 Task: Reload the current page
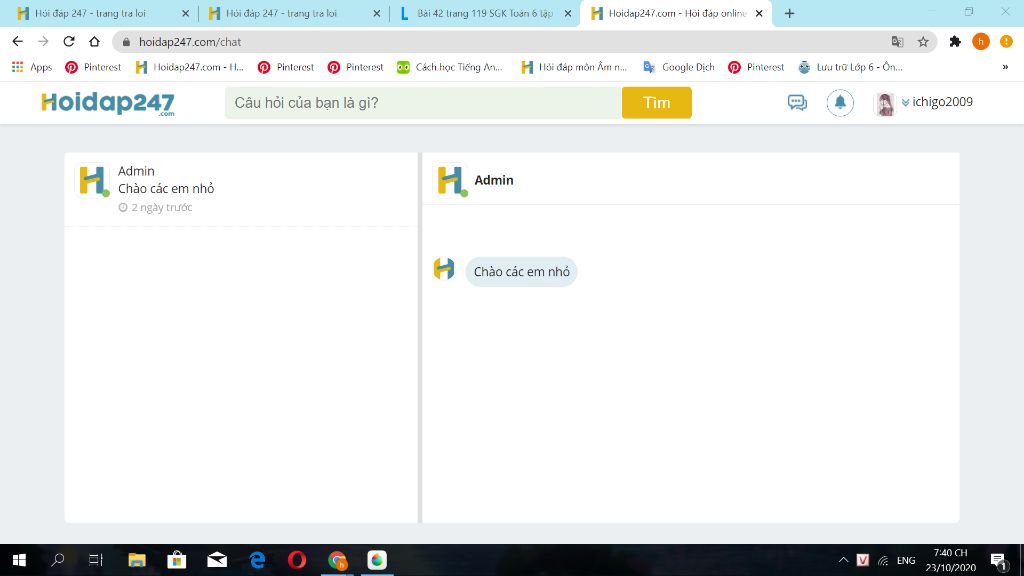click(x=69, y=42)
